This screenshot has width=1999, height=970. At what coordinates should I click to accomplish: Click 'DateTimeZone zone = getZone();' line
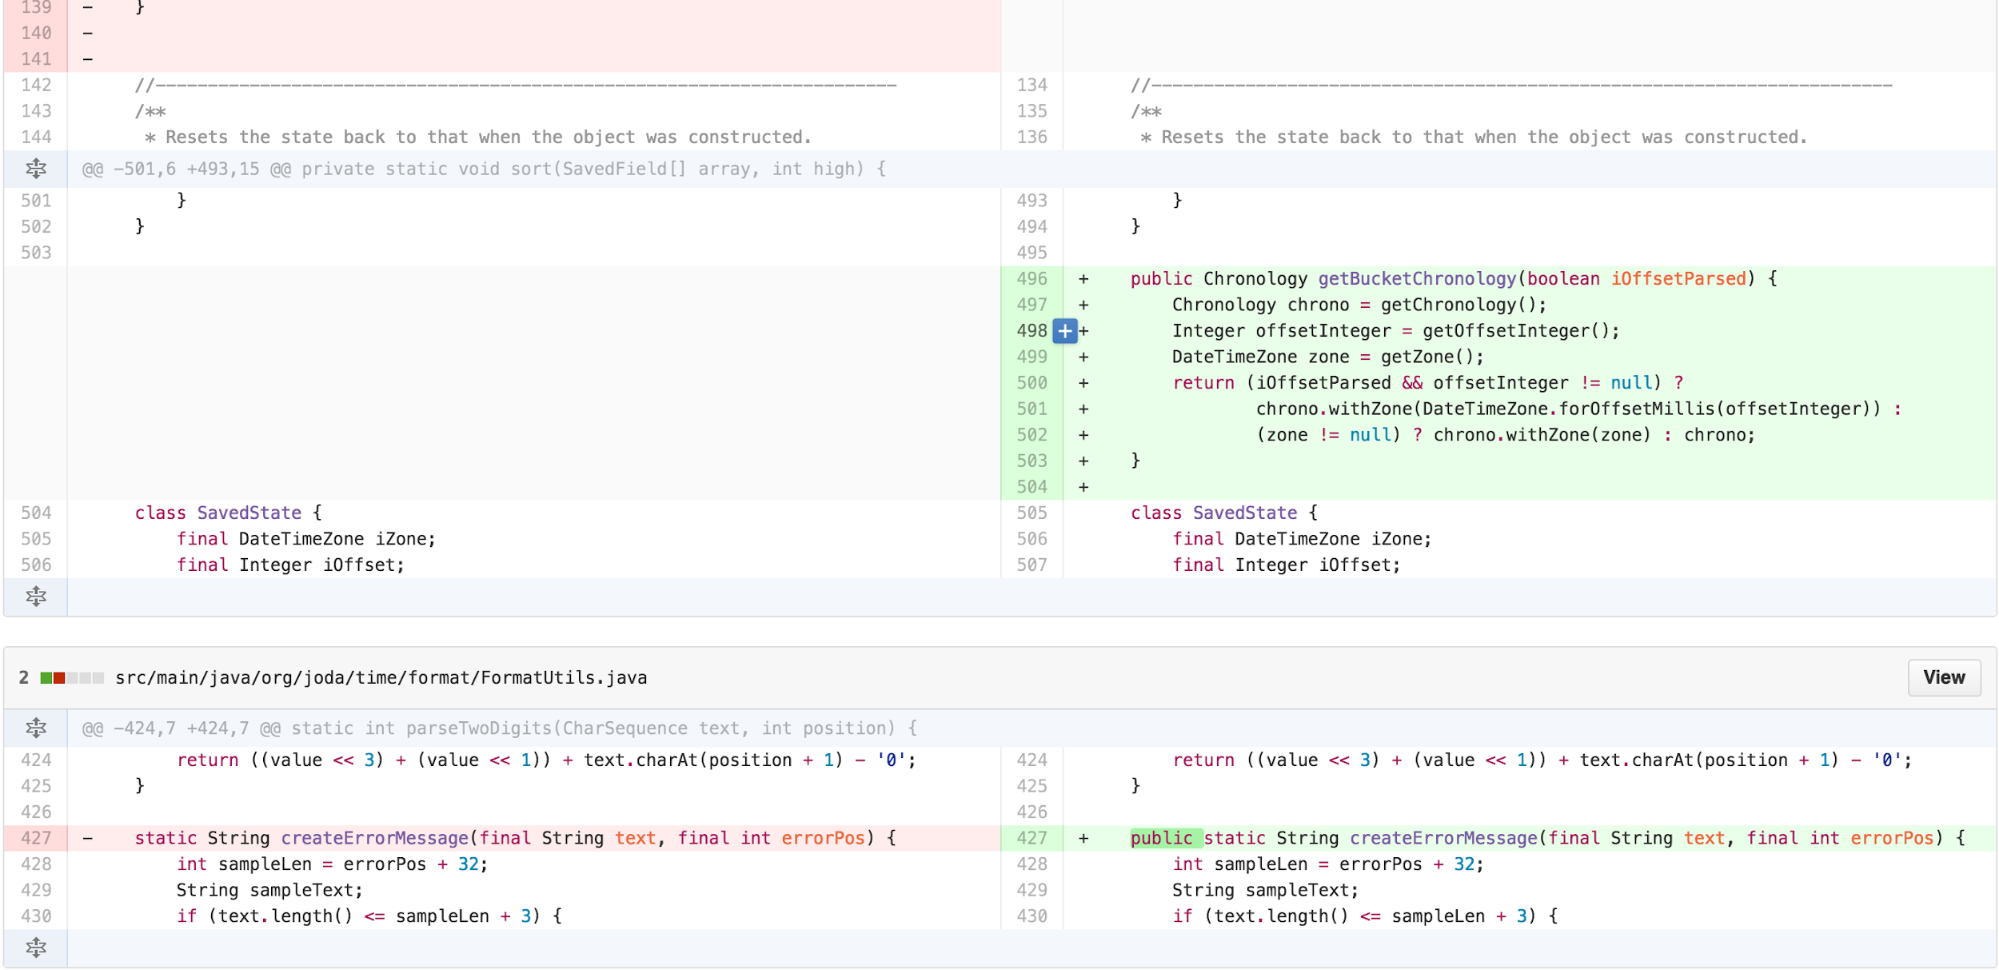click(1328, 357)
